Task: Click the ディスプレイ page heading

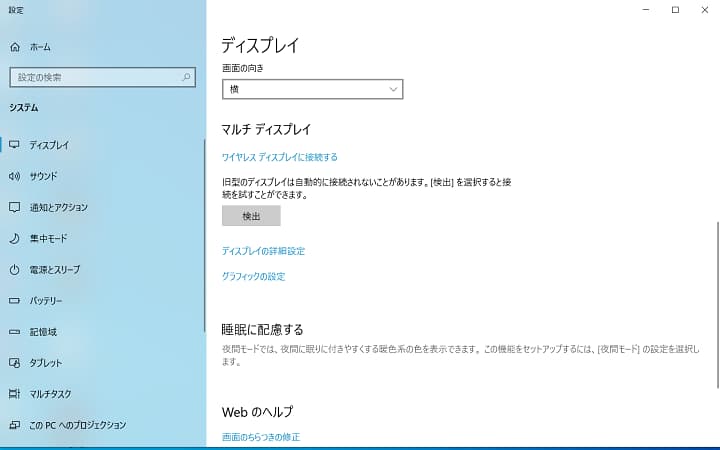Action: tap(260, 45)
